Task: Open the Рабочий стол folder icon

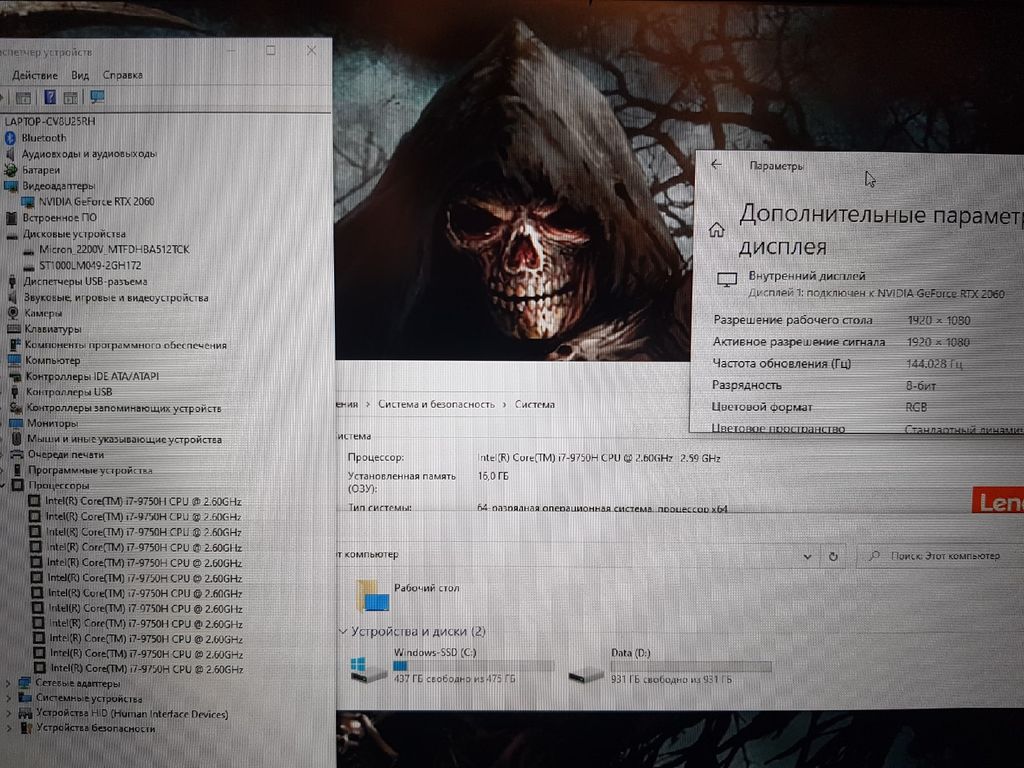Action: (374, 595)
